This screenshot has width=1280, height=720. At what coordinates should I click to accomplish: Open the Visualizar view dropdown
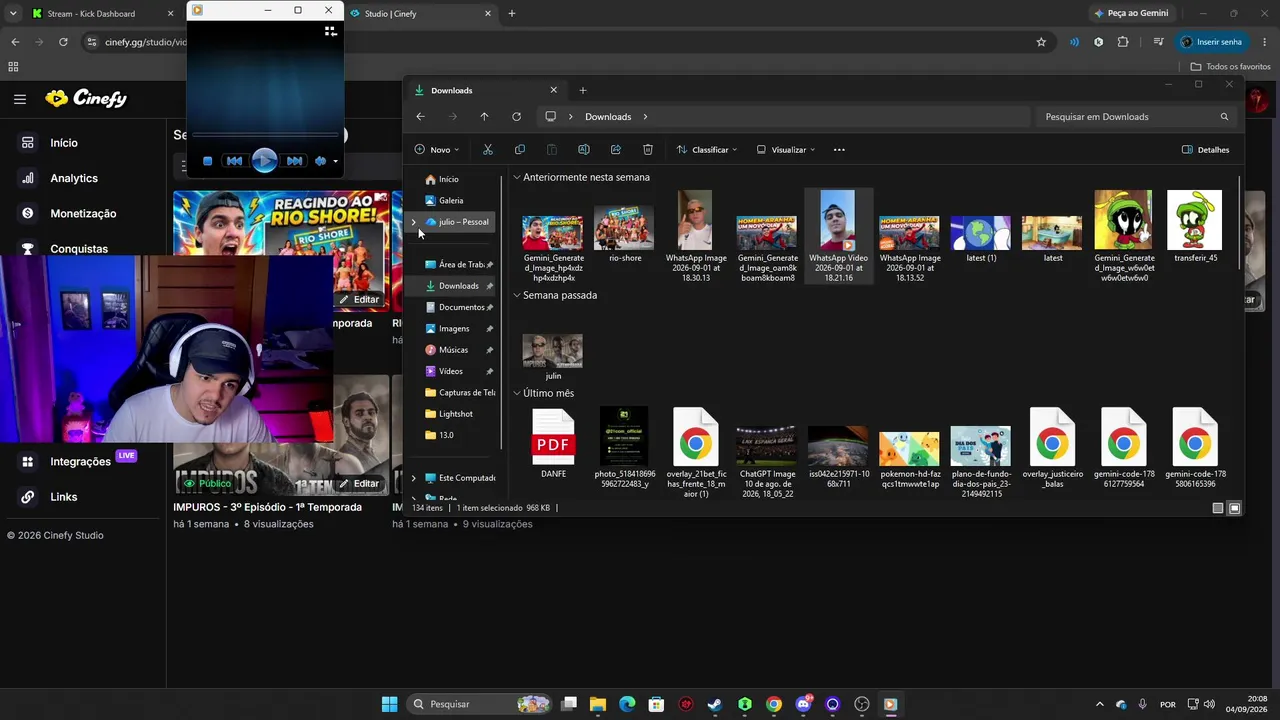pos(786,150)
